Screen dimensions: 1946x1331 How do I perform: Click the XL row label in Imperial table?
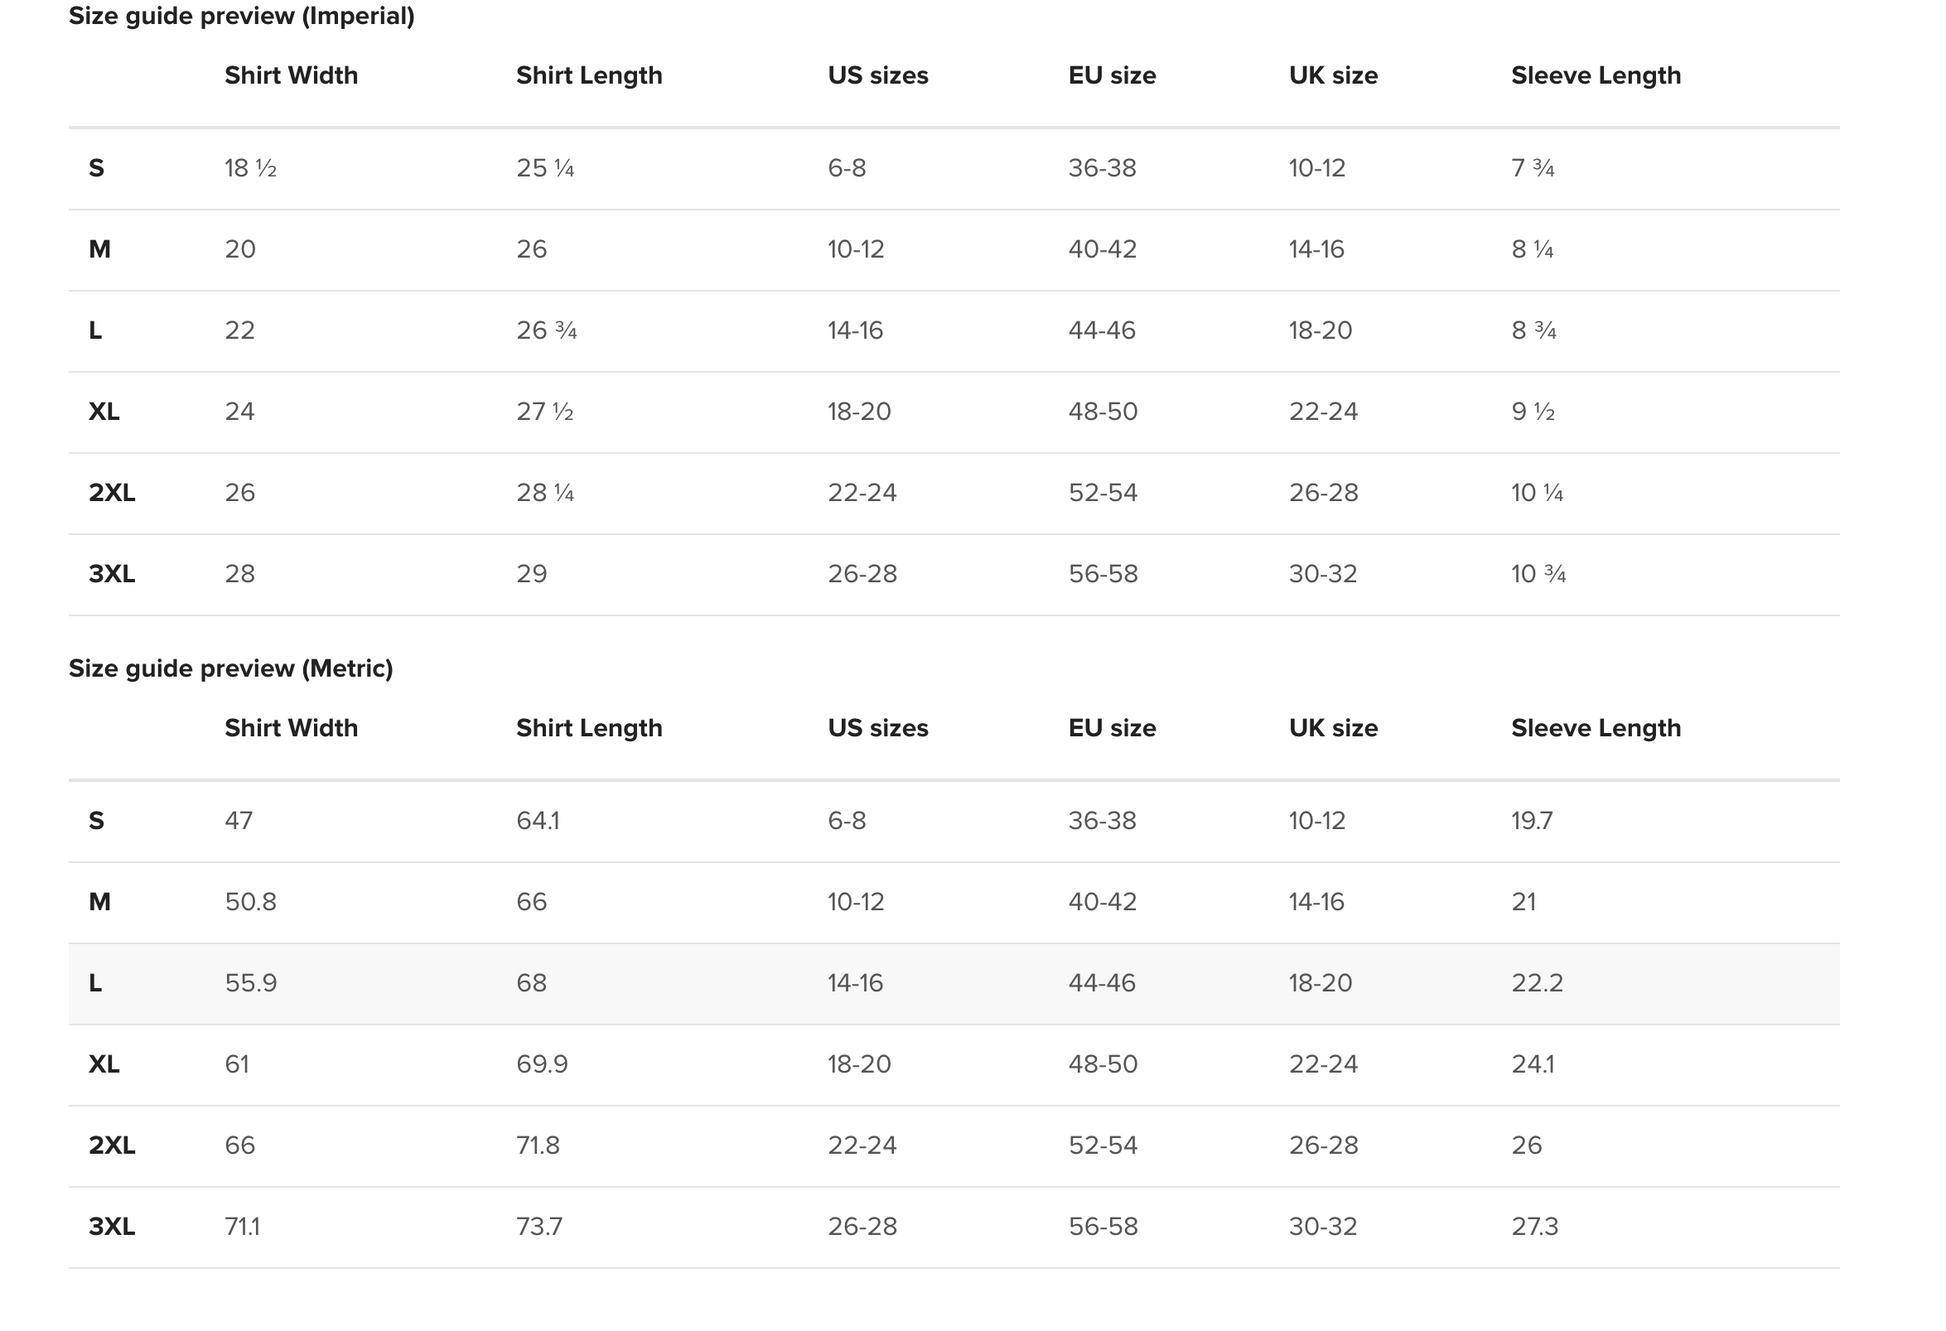click(x=104, y=412)
